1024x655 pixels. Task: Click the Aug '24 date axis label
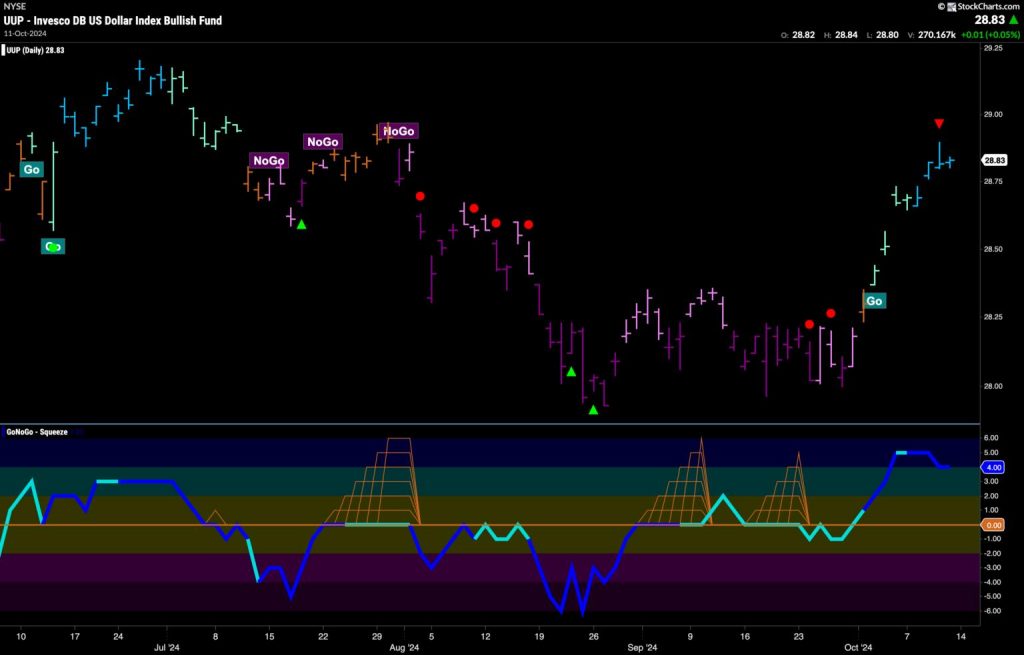[404, 648]
